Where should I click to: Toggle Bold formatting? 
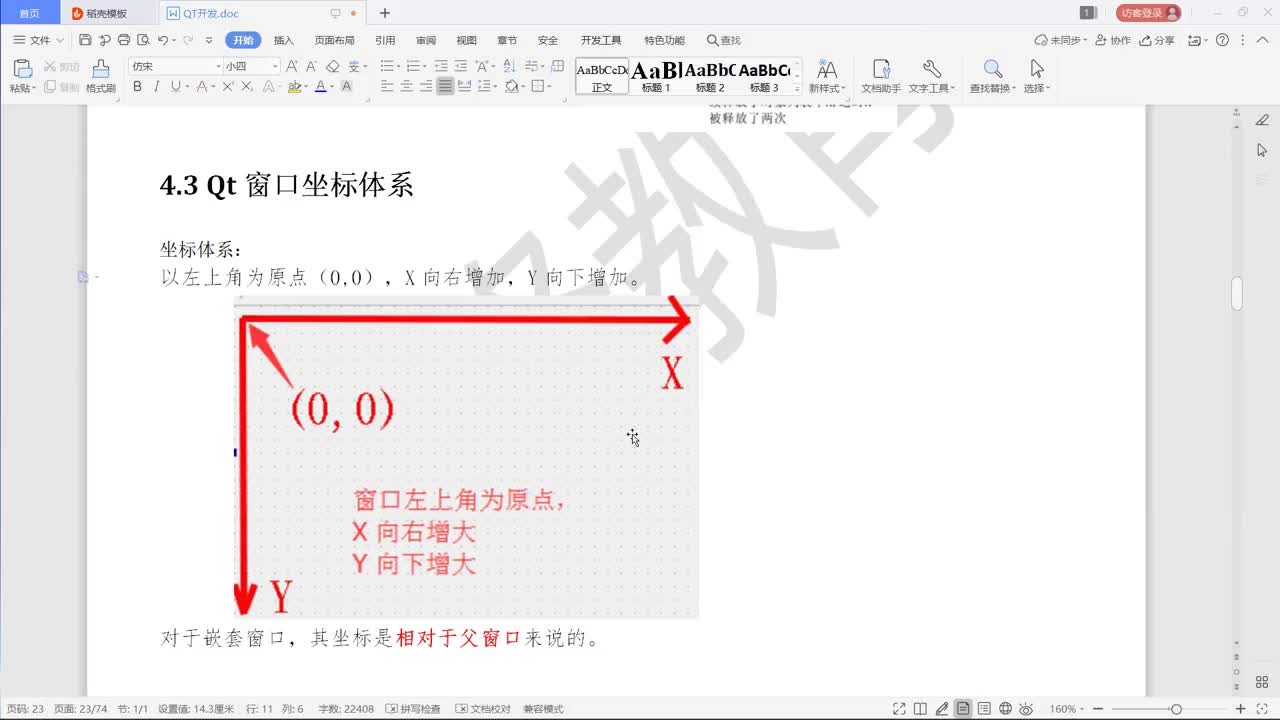tap(137, 87)
